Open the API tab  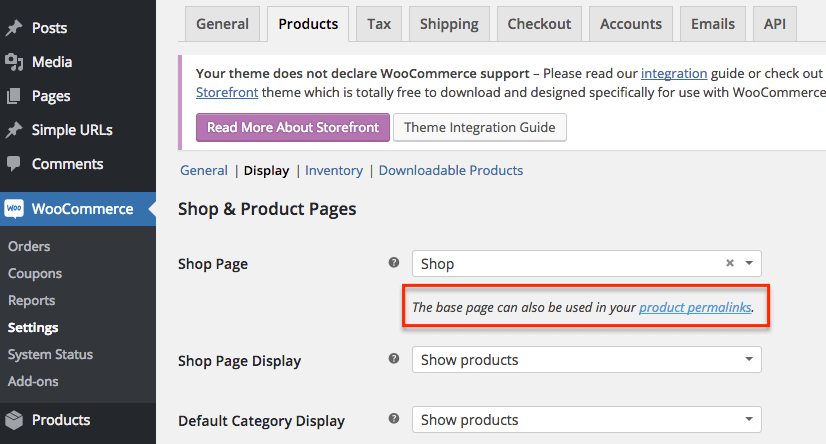click(x=775, y=24)
